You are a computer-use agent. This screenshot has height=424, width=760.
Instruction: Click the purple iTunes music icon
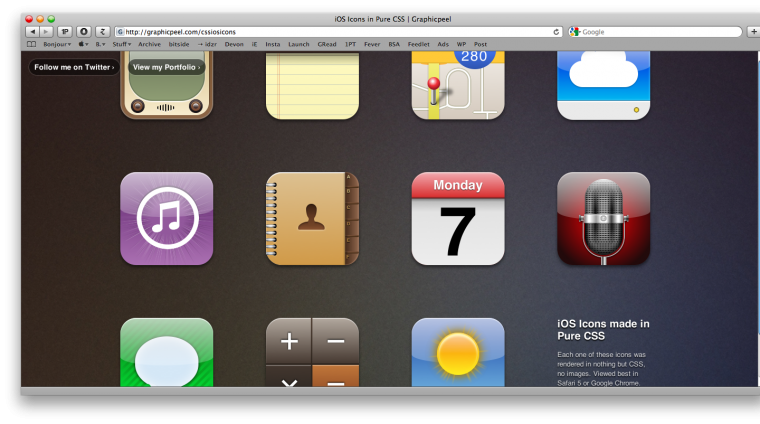[166, 218]
